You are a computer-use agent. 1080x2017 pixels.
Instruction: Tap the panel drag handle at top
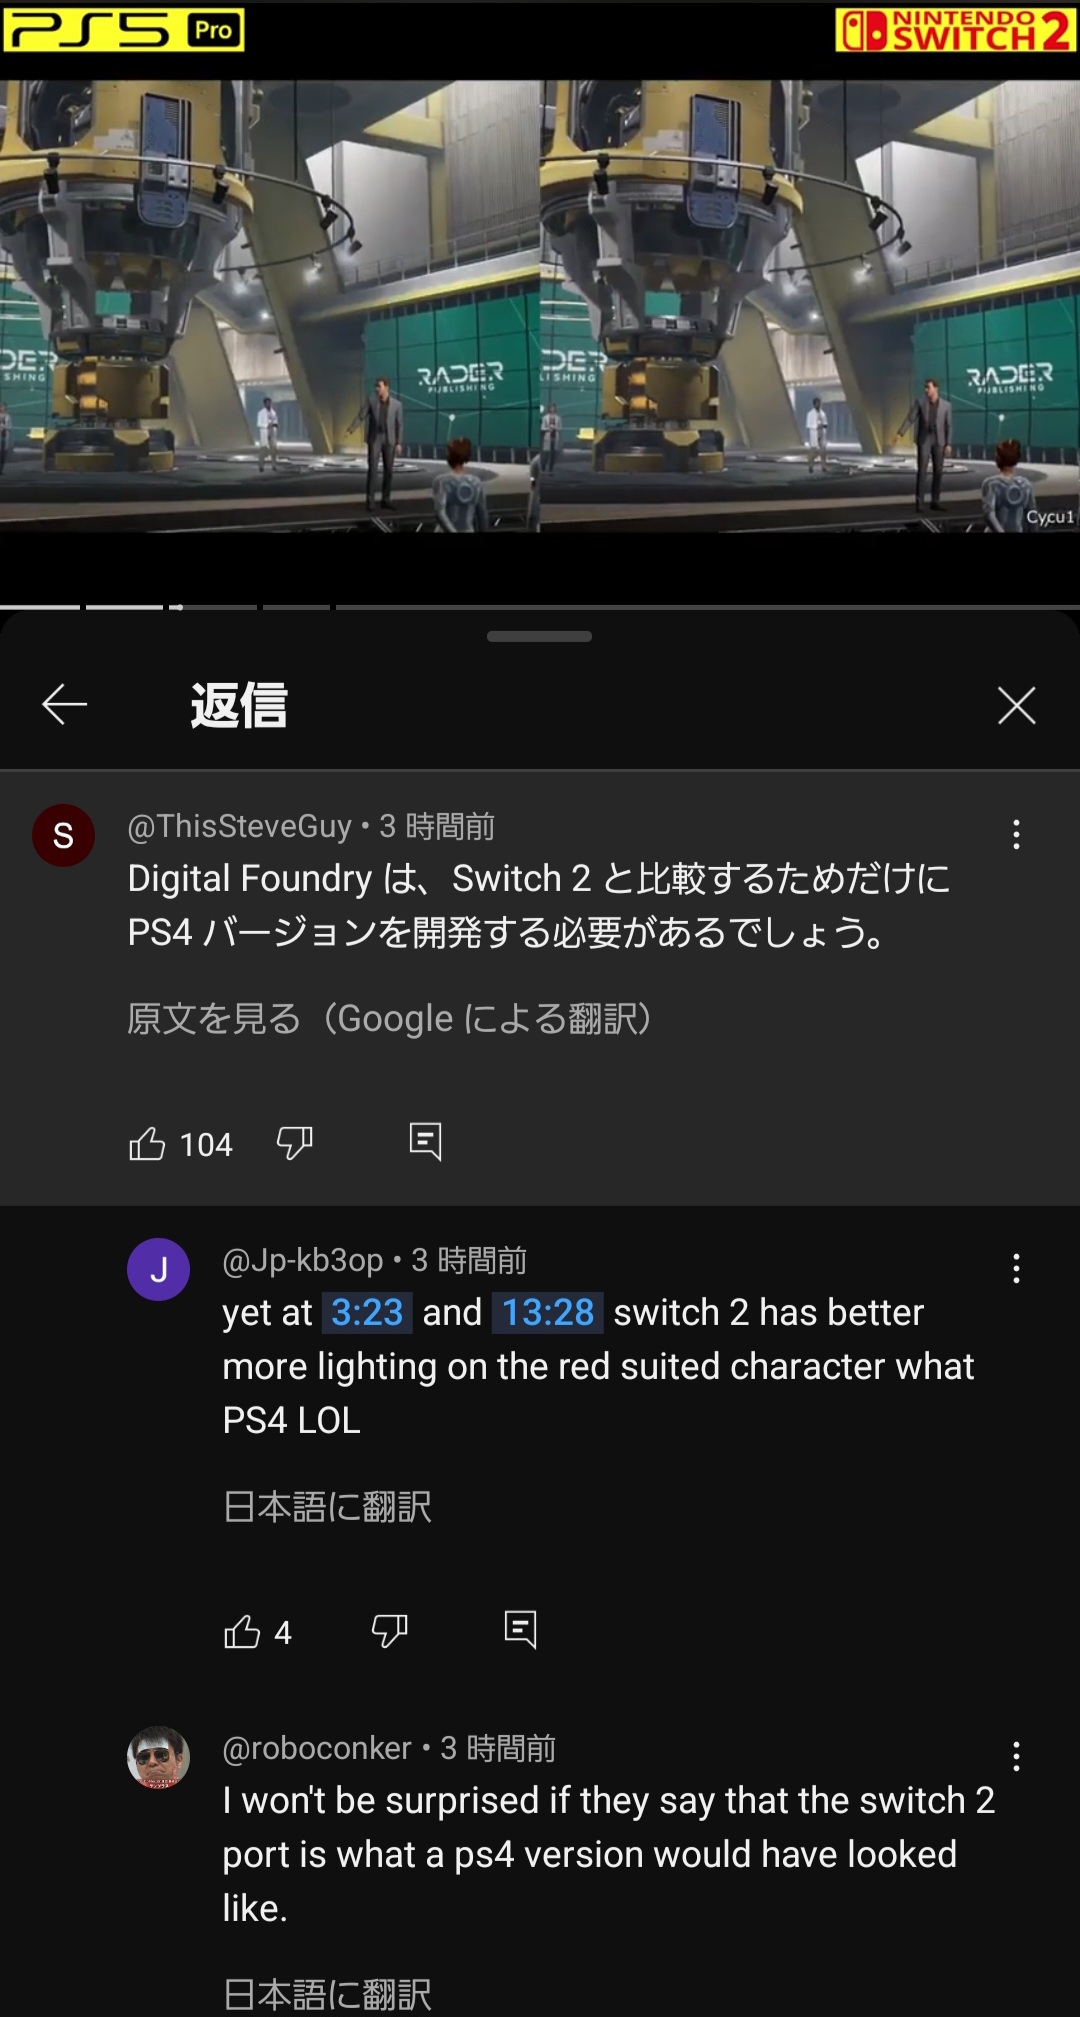[539, 636]
